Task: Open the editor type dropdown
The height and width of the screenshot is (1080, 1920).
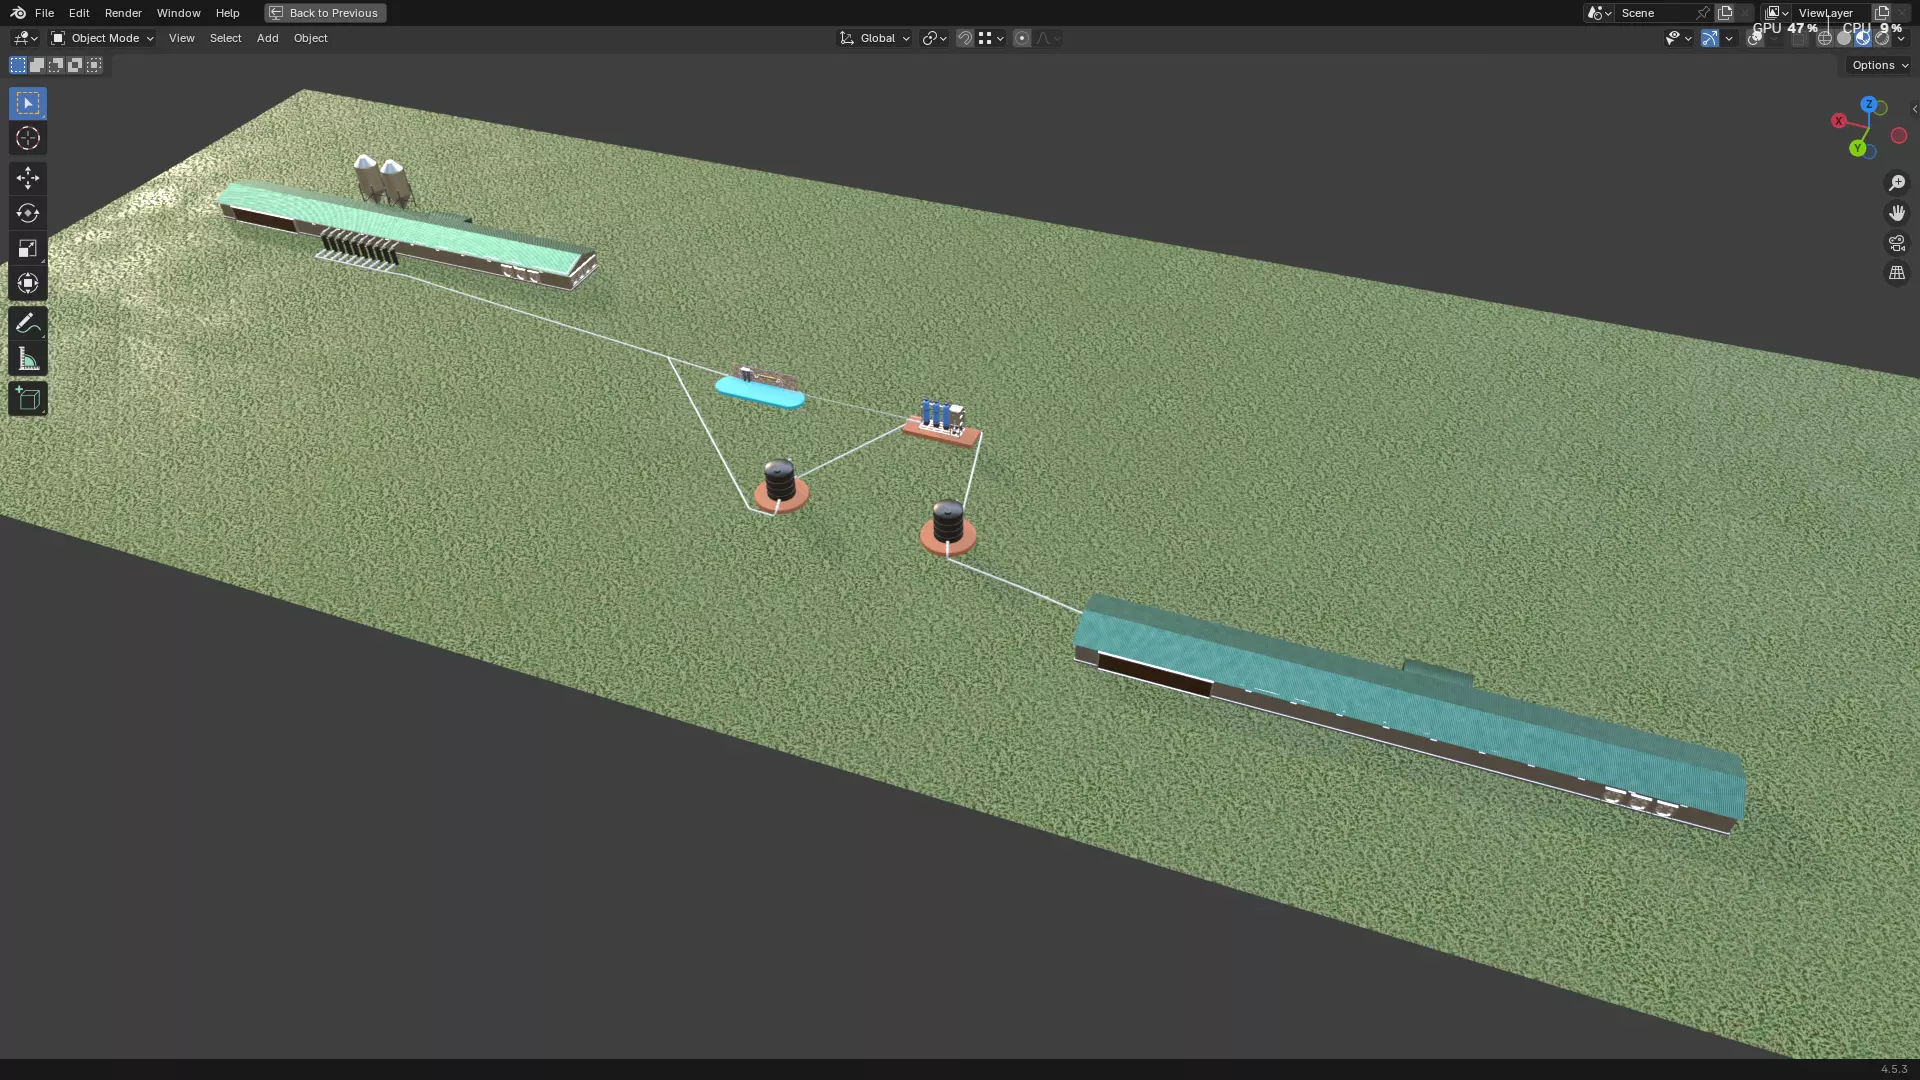Action: click(25, 38)
